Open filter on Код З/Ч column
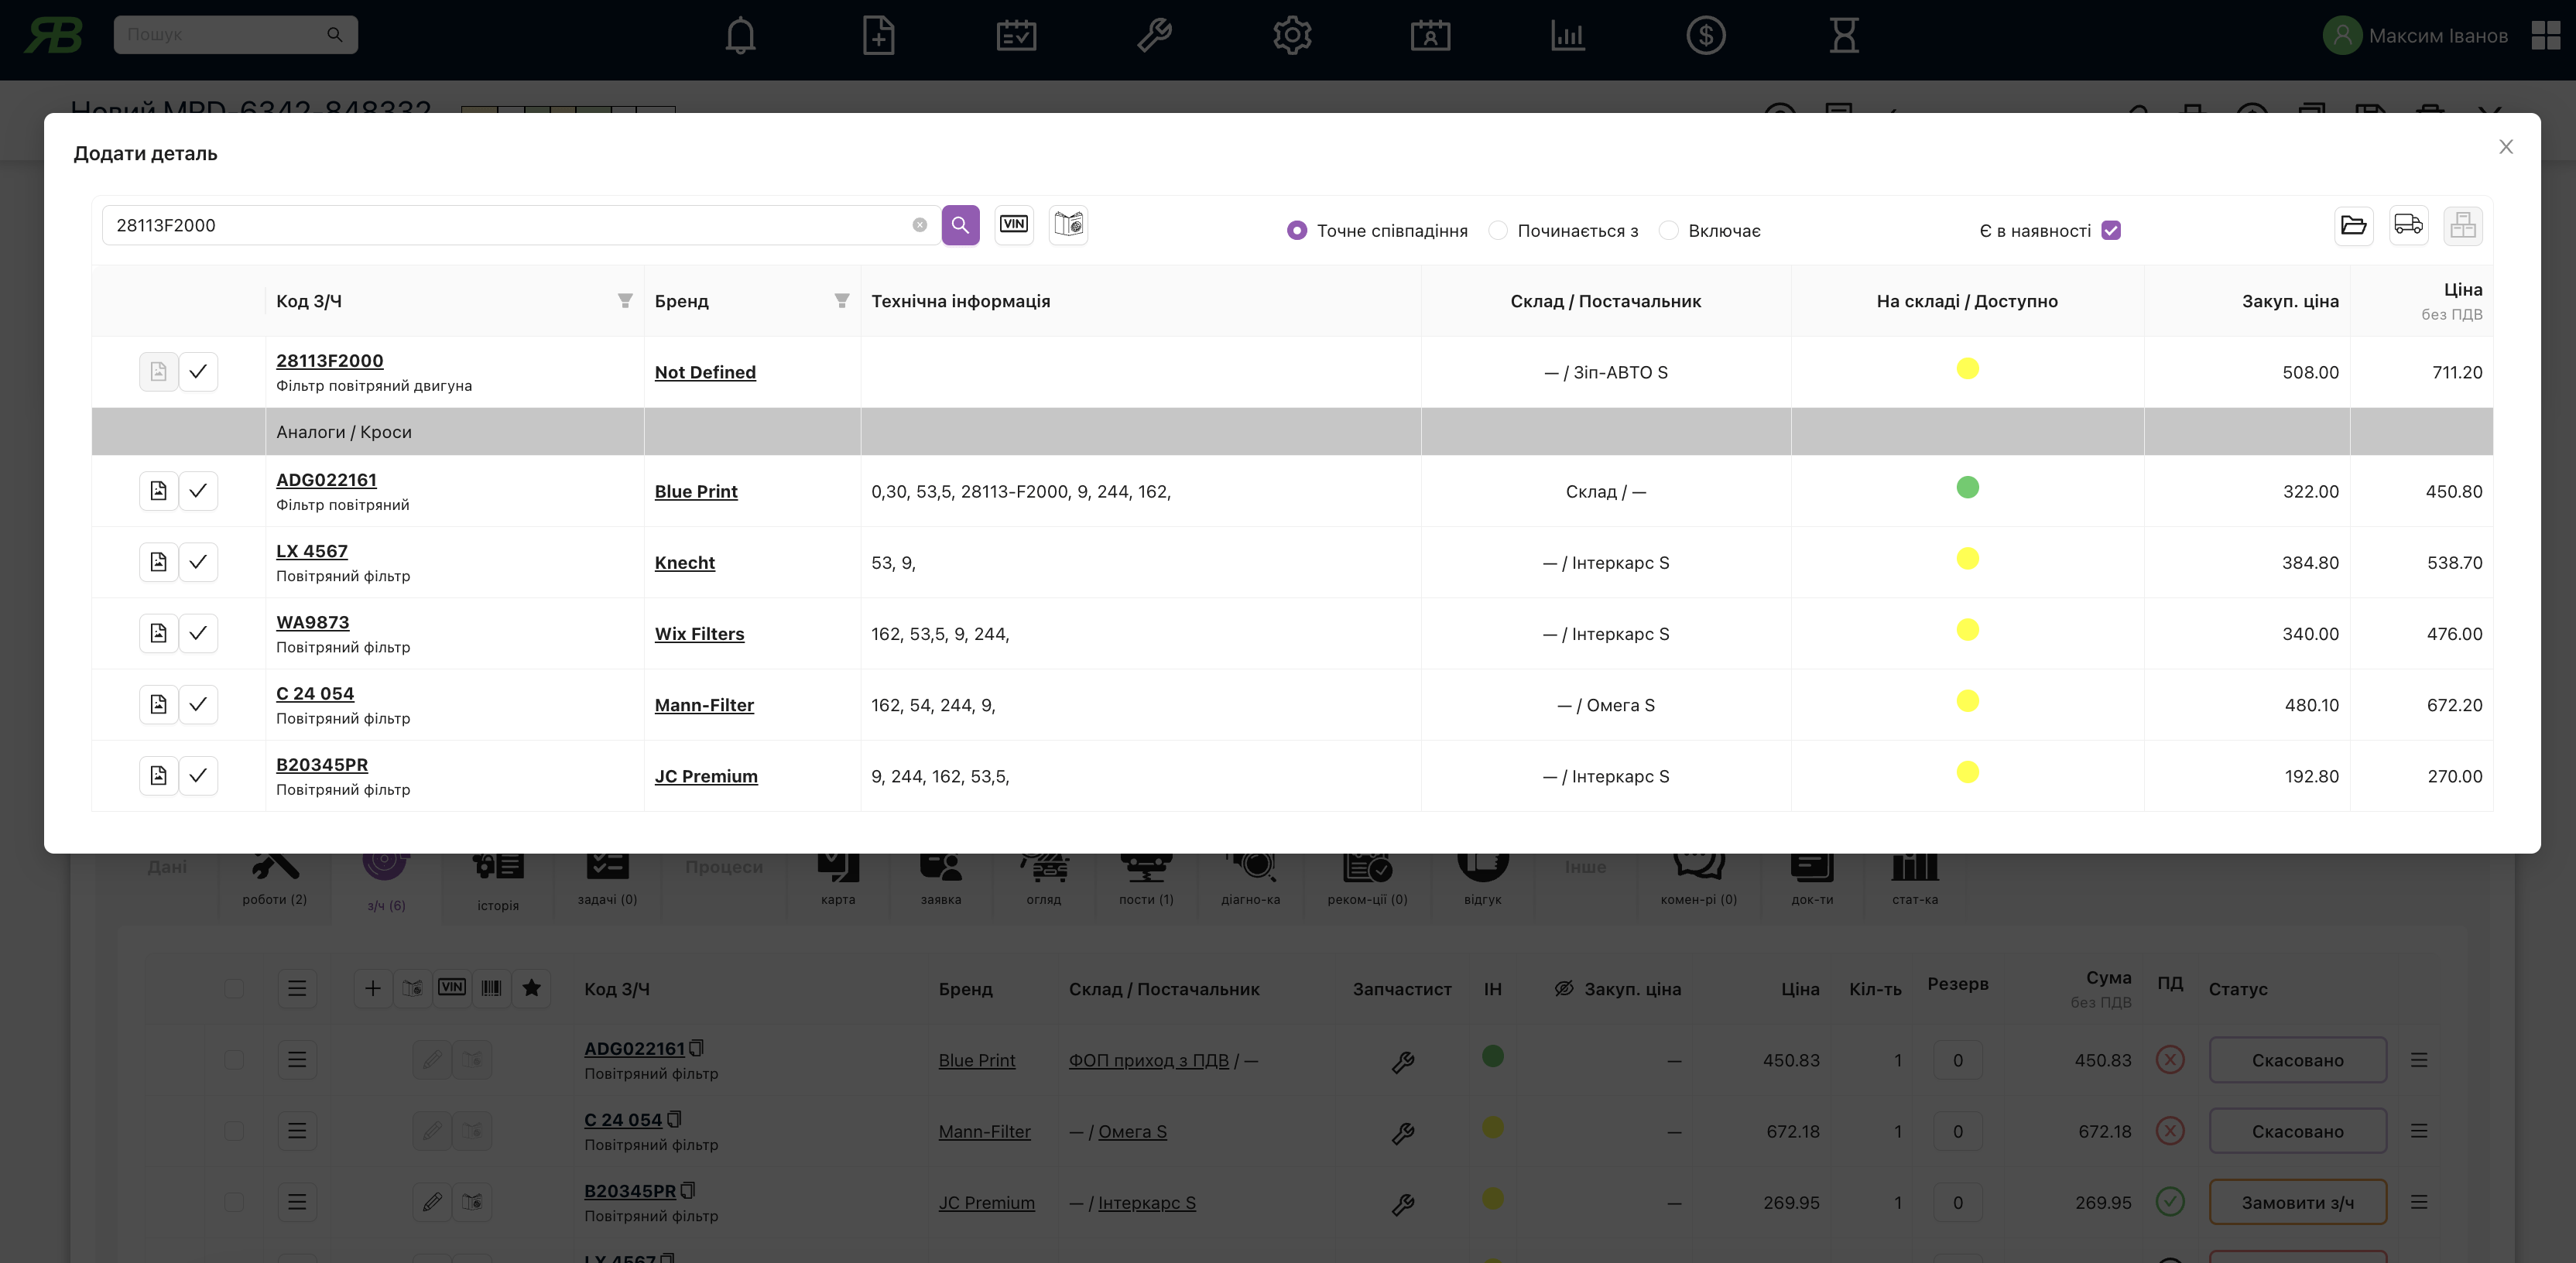 pos(625,301)
